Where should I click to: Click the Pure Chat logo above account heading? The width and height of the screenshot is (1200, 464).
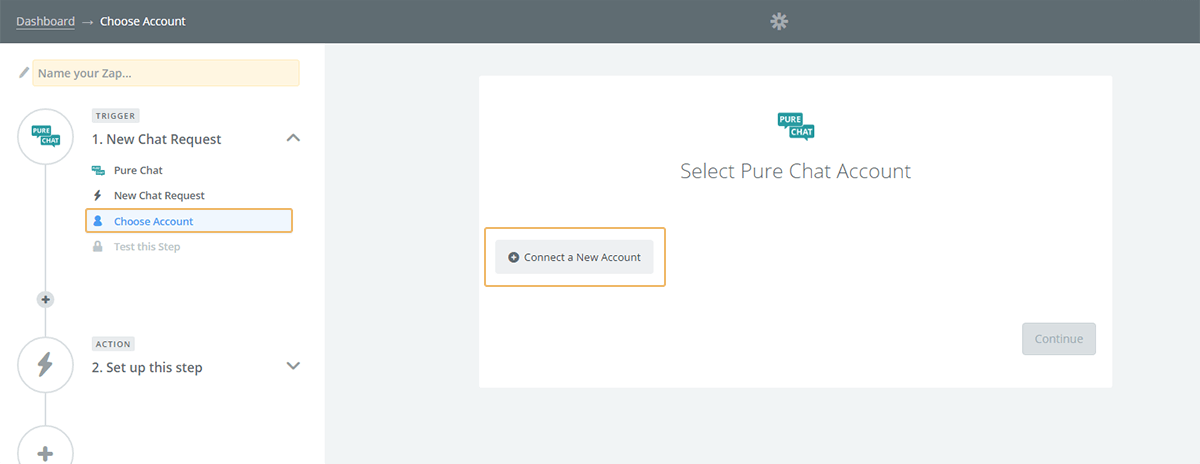tap(796, 127)
